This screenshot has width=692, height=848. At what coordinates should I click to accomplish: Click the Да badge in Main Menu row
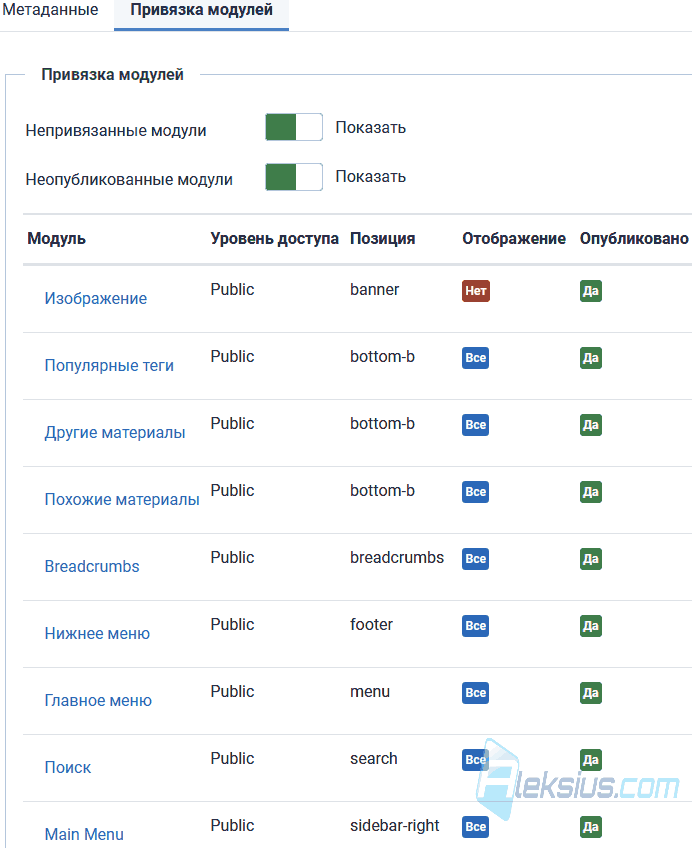(591, 827)
